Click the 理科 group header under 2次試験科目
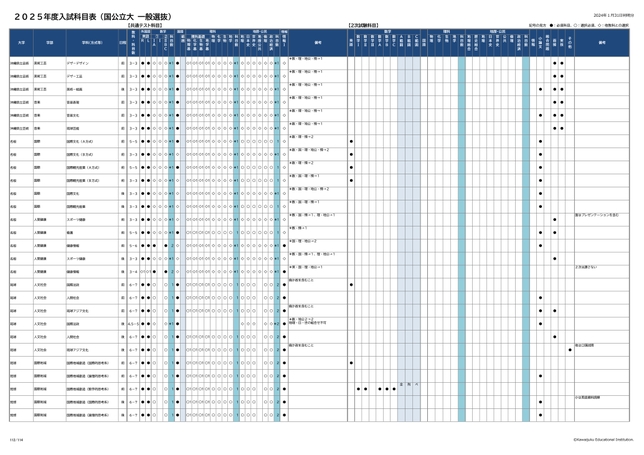 click(x=445, y=31)
